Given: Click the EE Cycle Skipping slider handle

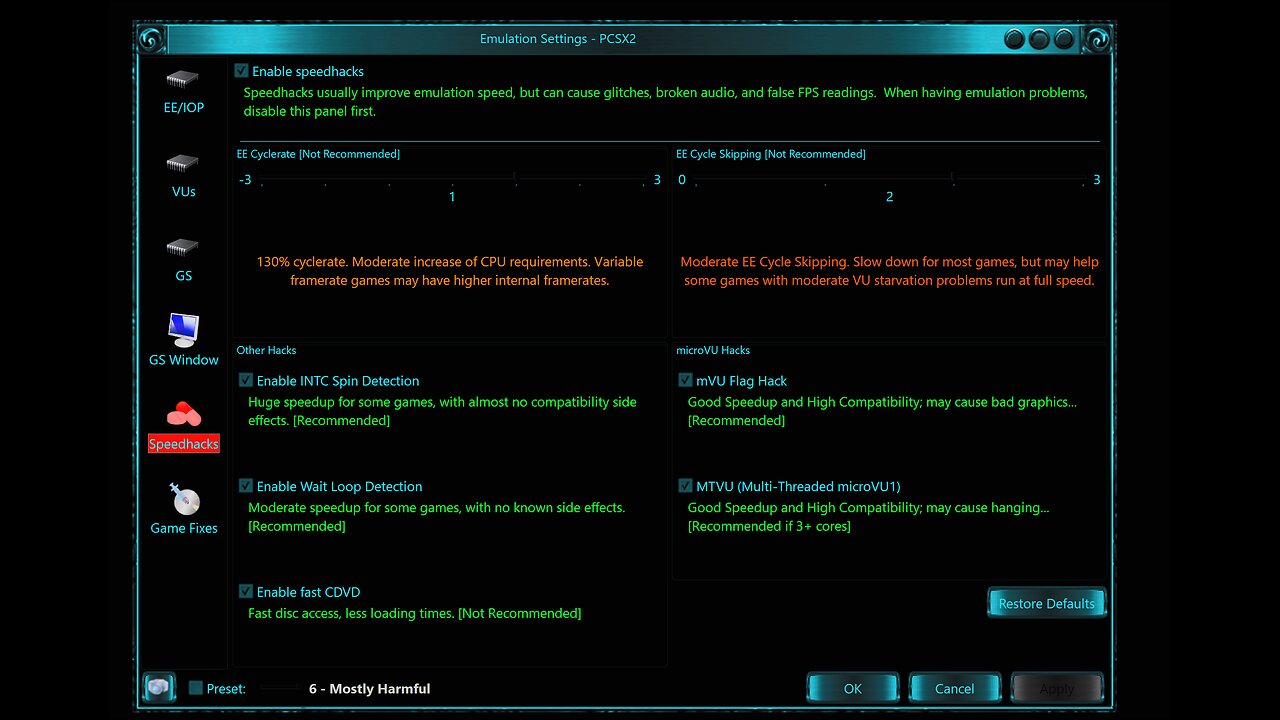Looking at the screenshot, I should 953,179.
